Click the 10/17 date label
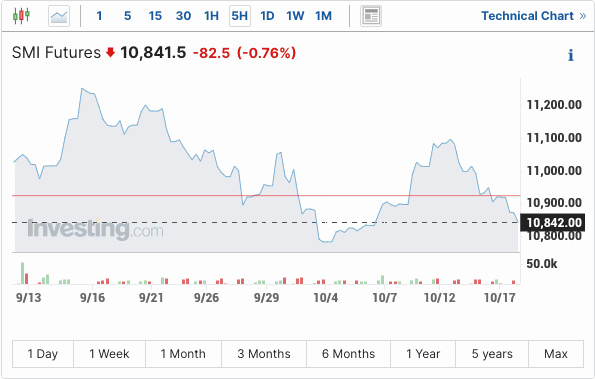 click(x=500, y=297)
